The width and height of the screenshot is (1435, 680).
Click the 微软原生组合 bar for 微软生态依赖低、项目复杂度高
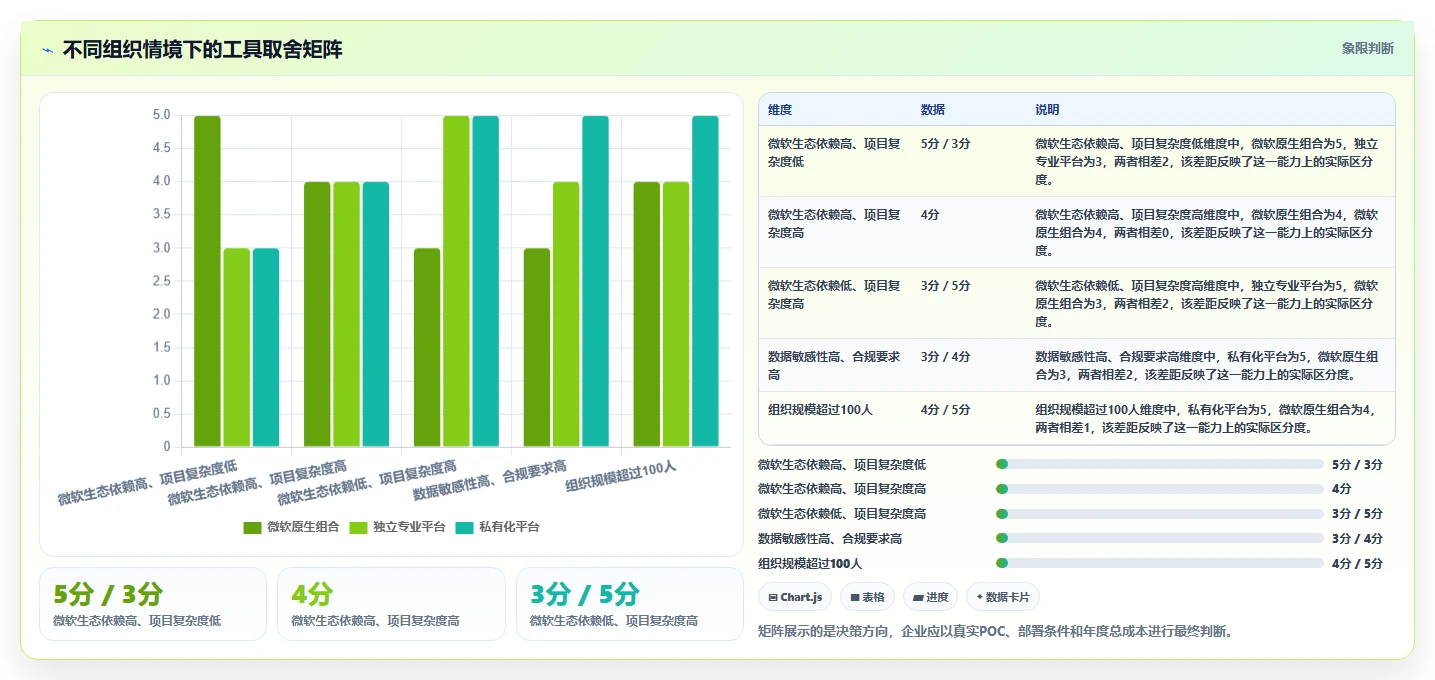click(427, 347)
